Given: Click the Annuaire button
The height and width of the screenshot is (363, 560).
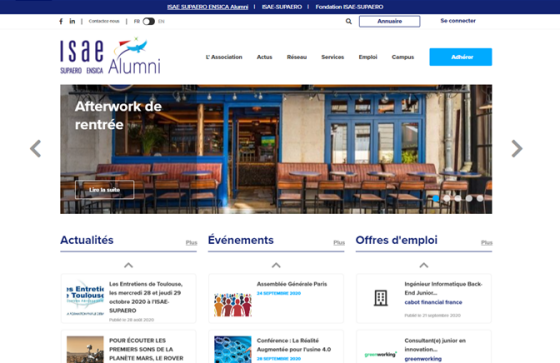Looking at the screenshot, I should 390,21.
